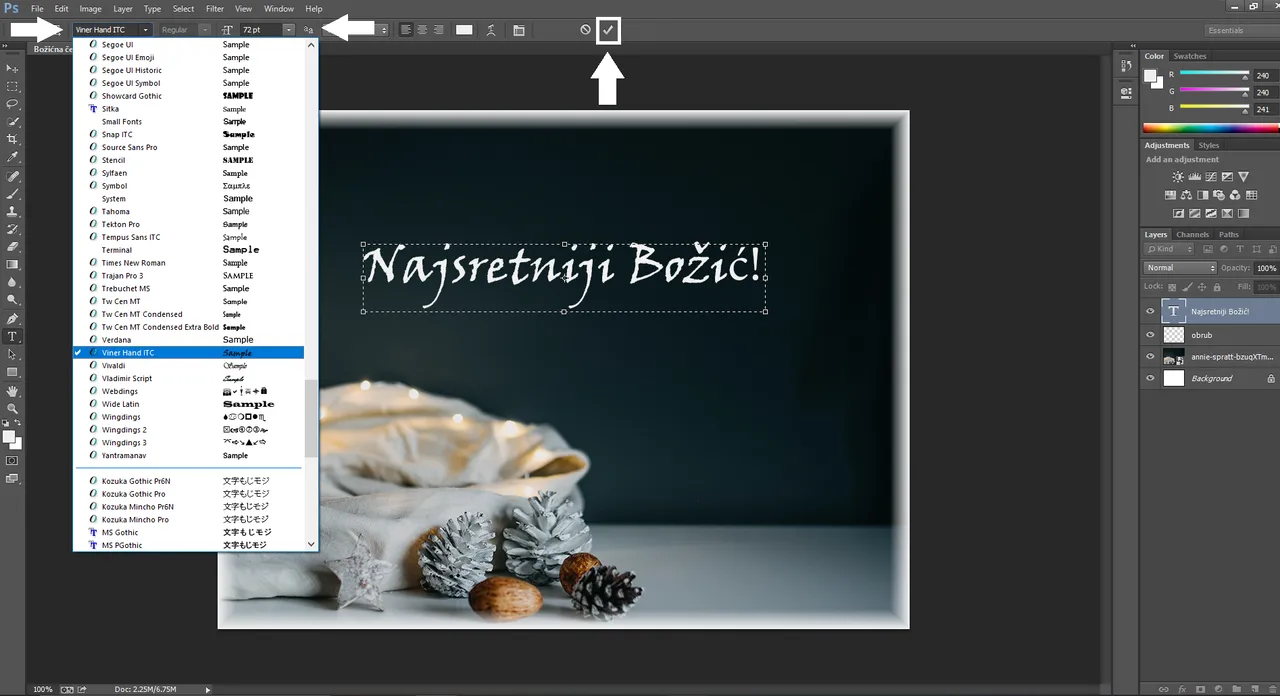
Task: Click the Najsretniji Božić! layer thumbnail
Action: coord(1174,312)
